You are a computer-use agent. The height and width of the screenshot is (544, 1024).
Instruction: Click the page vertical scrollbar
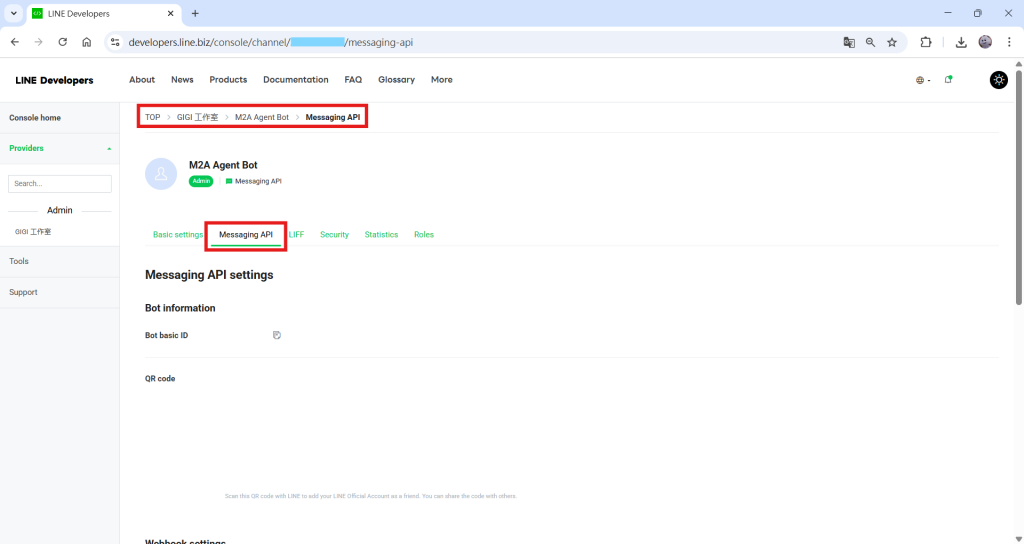[x=1019, y=186]
